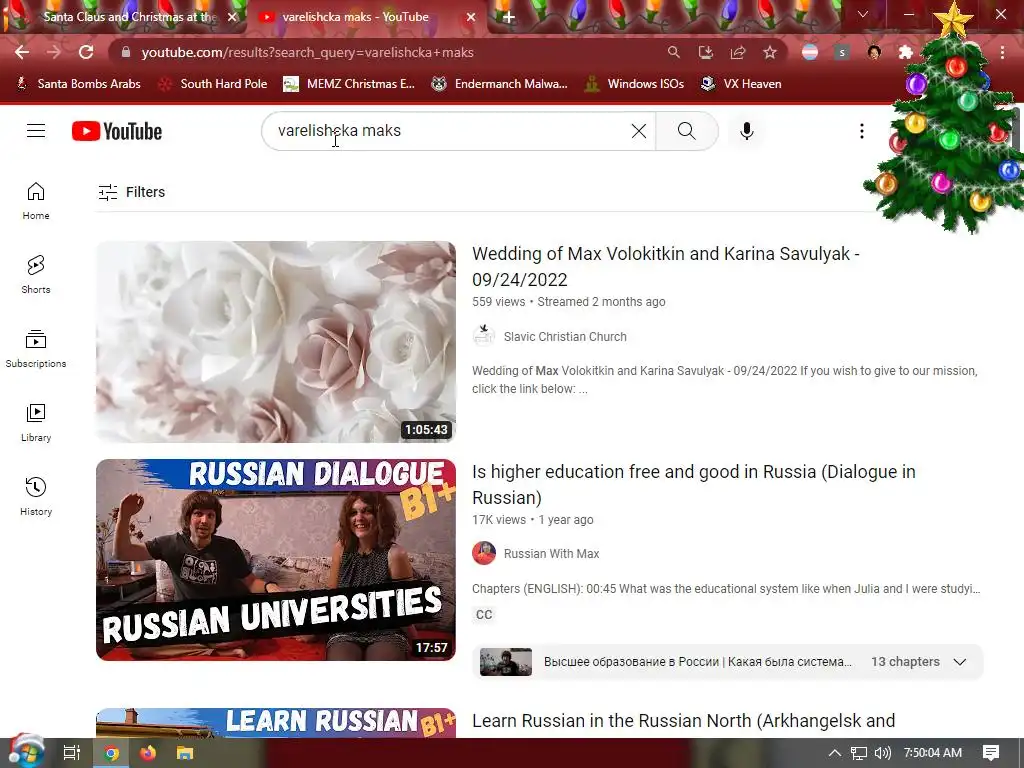Screen dimensions: 1024x768
Task: Open Wedding of Max Volokitkin video title
Action: pyautogui.click(x=665, y=266)
